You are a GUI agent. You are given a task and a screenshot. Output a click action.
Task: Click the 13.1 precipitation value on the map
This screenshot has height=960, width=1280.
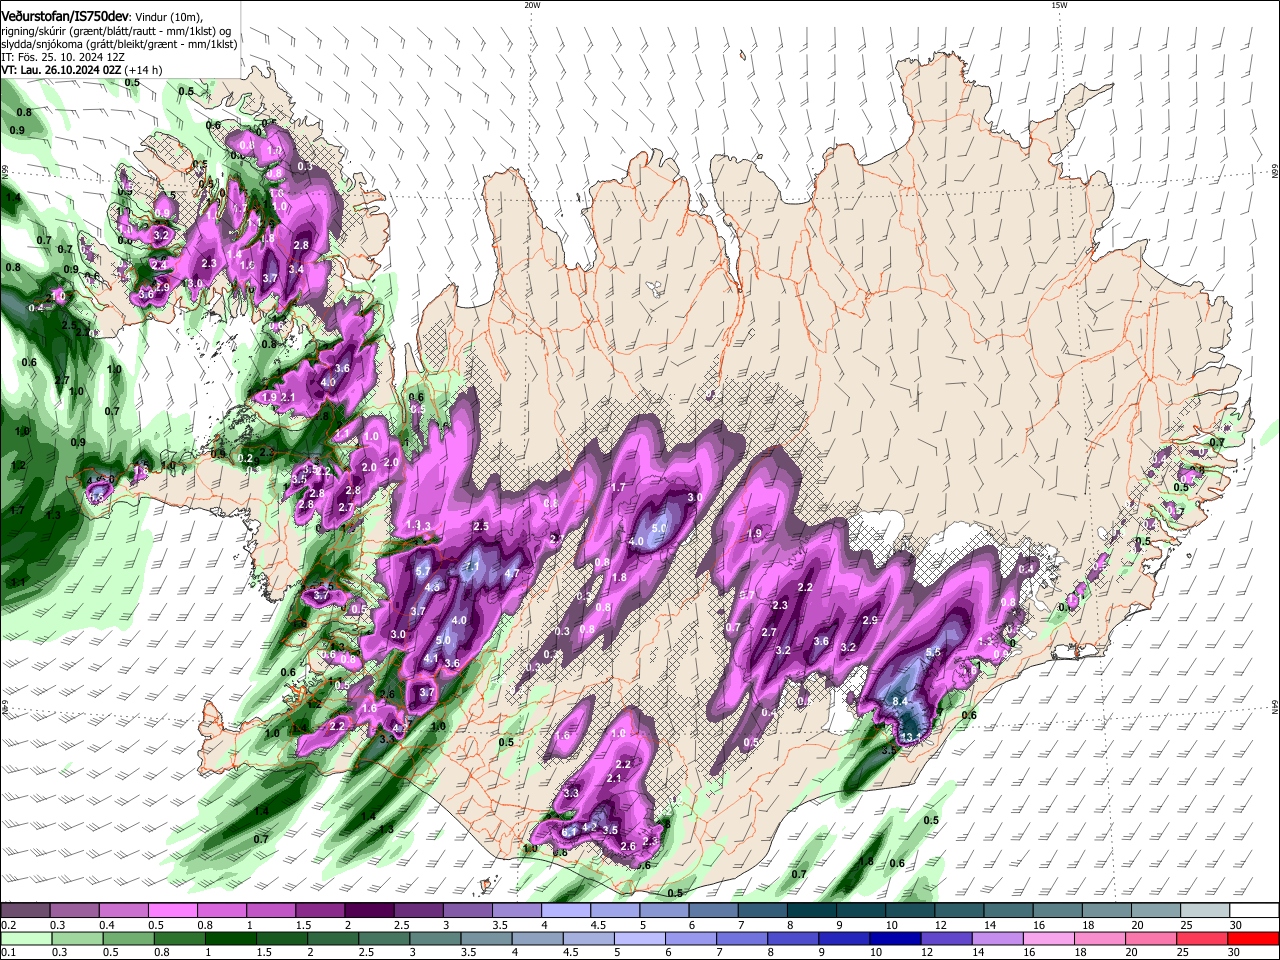pos(910,737)
